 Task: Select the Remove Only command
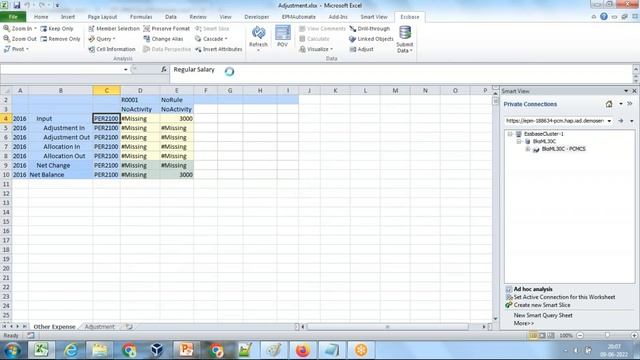pyautogui.click(x=60, y=39)
